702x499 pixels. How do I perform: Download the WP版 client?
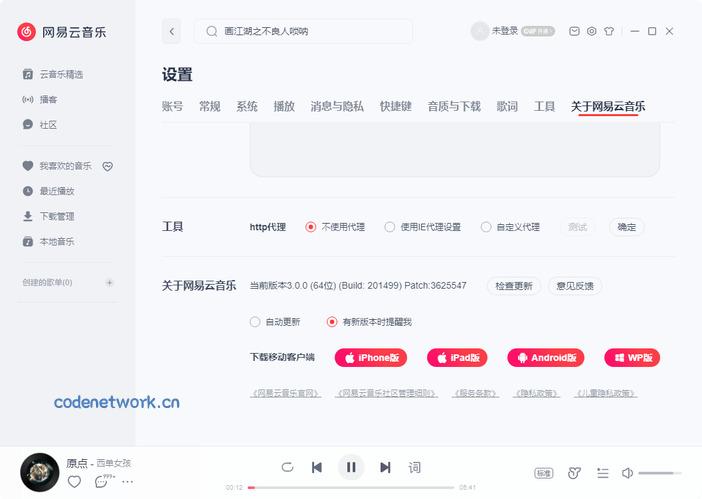(x=632, y=358)
